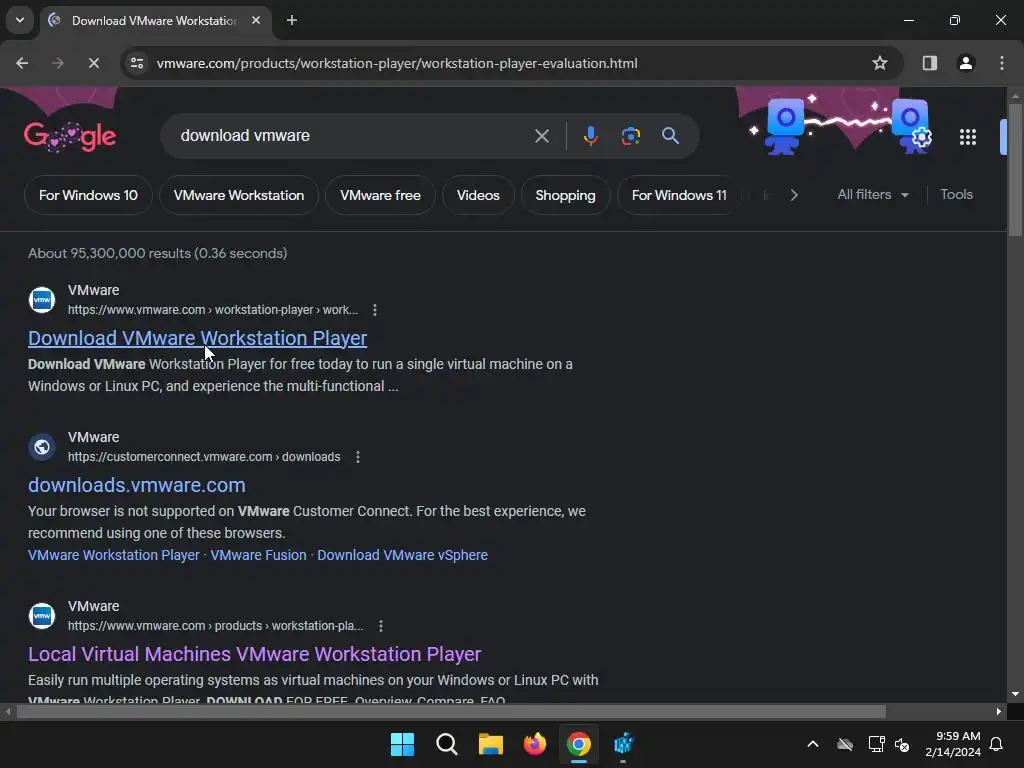
Task: Open Download VMware vSphere sitelink
Action: click(402, 555)
